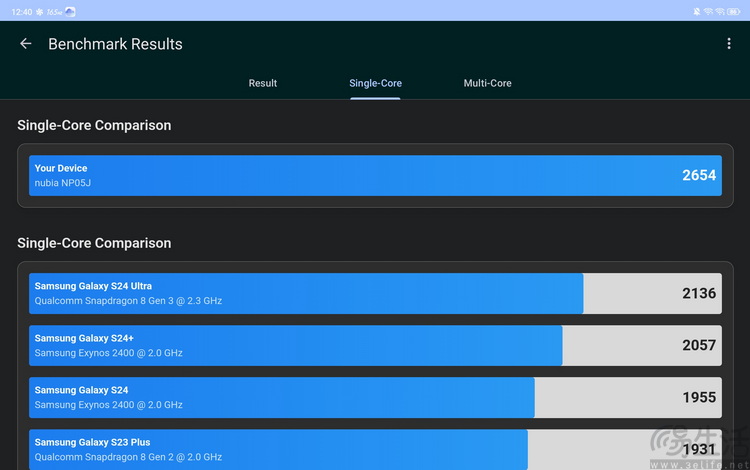The image size is (750, 470).
Task: Select the Samsung Galaxy S23 Plus result bar
Action: 375,449
